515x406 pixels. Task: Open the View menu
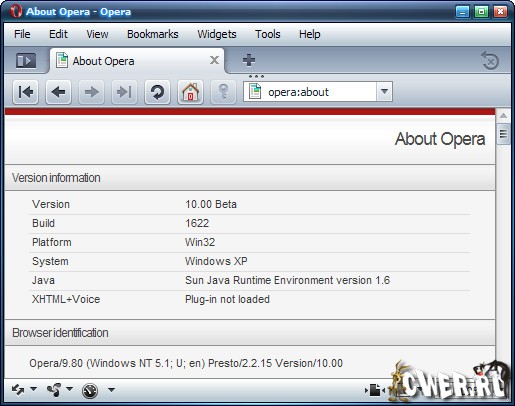click(97, 34)
